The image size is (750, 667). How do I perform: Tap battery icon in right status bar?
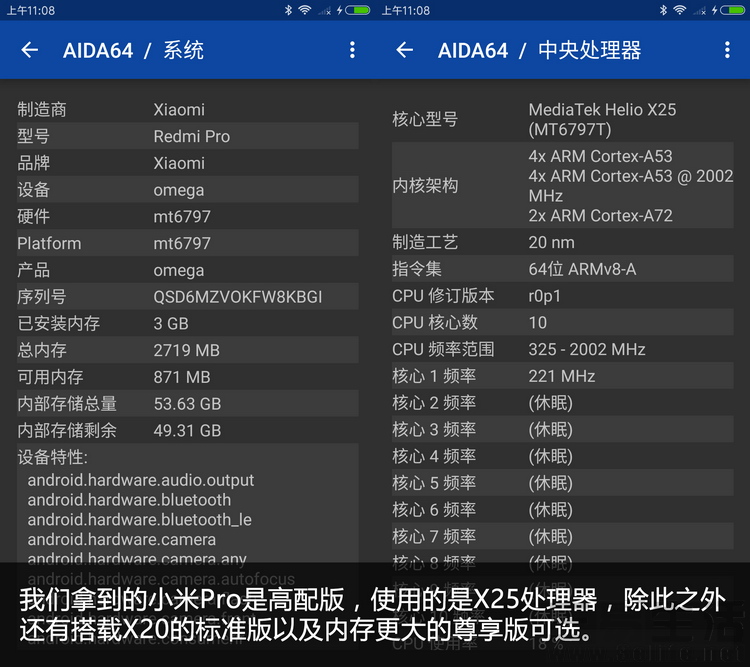(733, 10)
